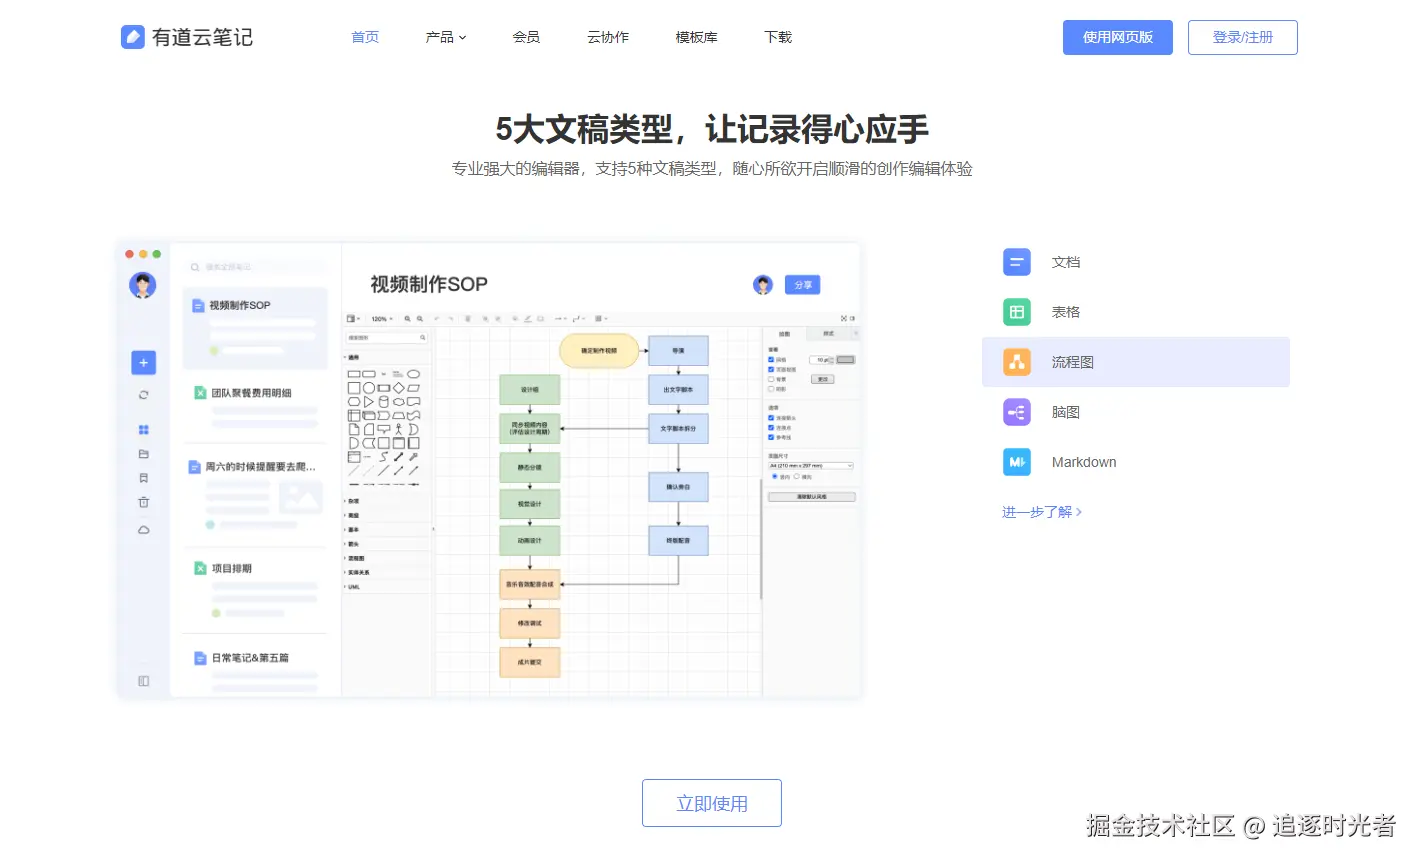Open the trash bin sidebar icon
This screenshot has height=863, width=1420.
(143, 502)
